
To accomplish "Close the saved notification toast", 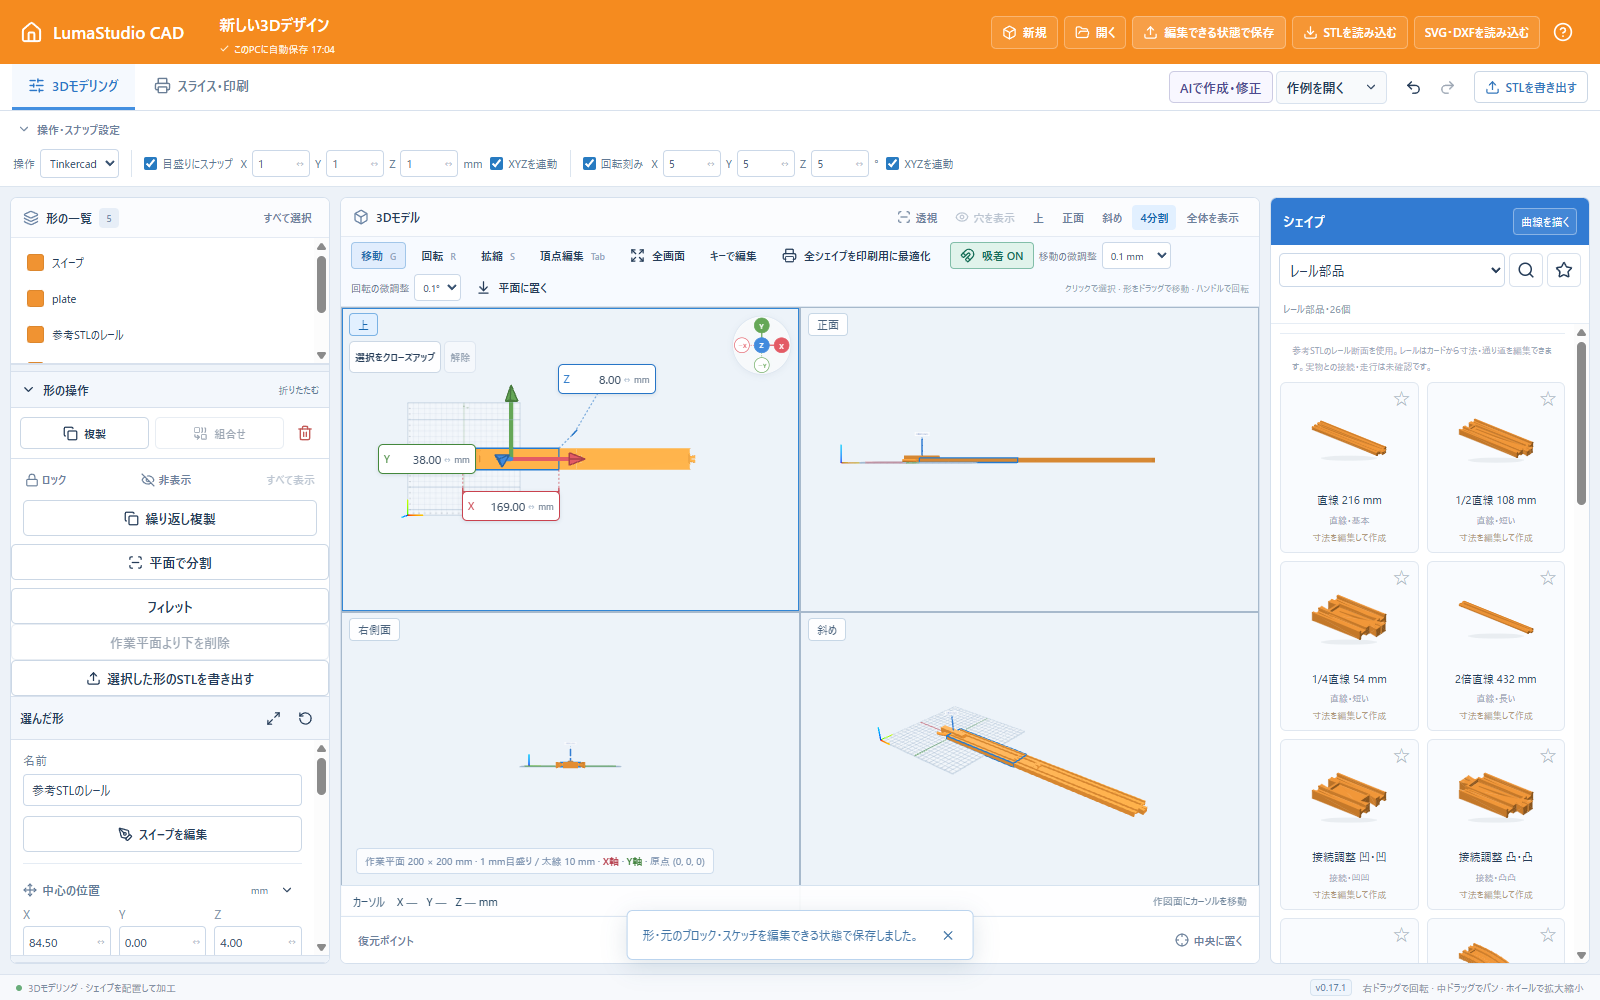I will pos(948,936).
